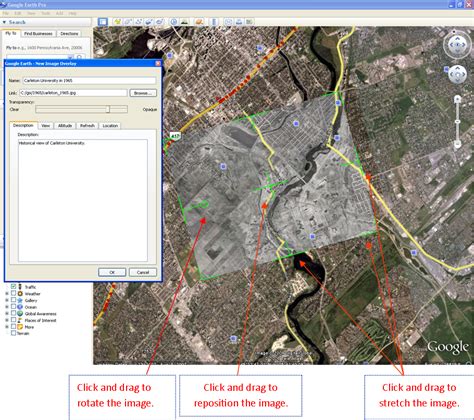
Task: Click the View in Google Maps icon
Action: 249,22
